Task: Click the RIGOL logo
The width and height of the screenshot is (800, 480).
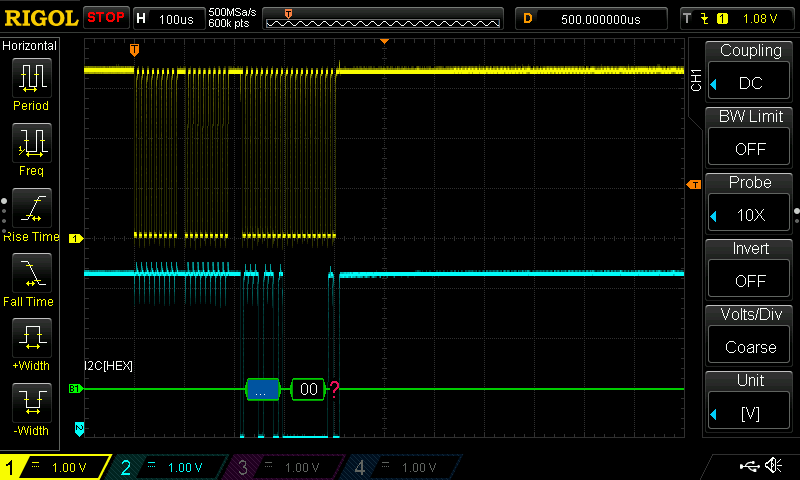Action: pos(40,17)
